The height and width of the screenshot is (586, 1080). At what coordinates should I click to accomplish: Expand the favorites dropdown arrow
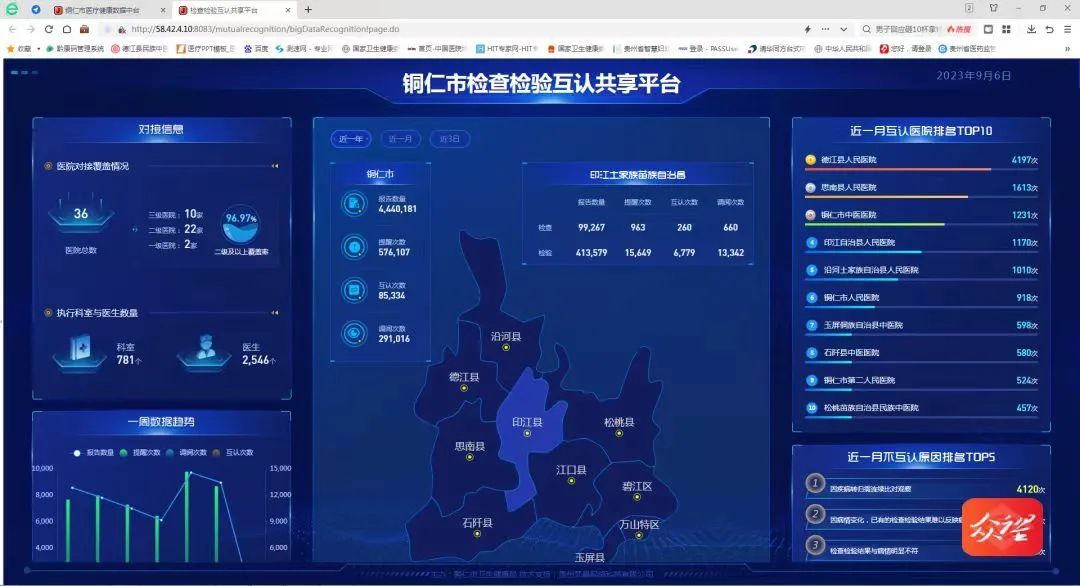pos(39,49)
